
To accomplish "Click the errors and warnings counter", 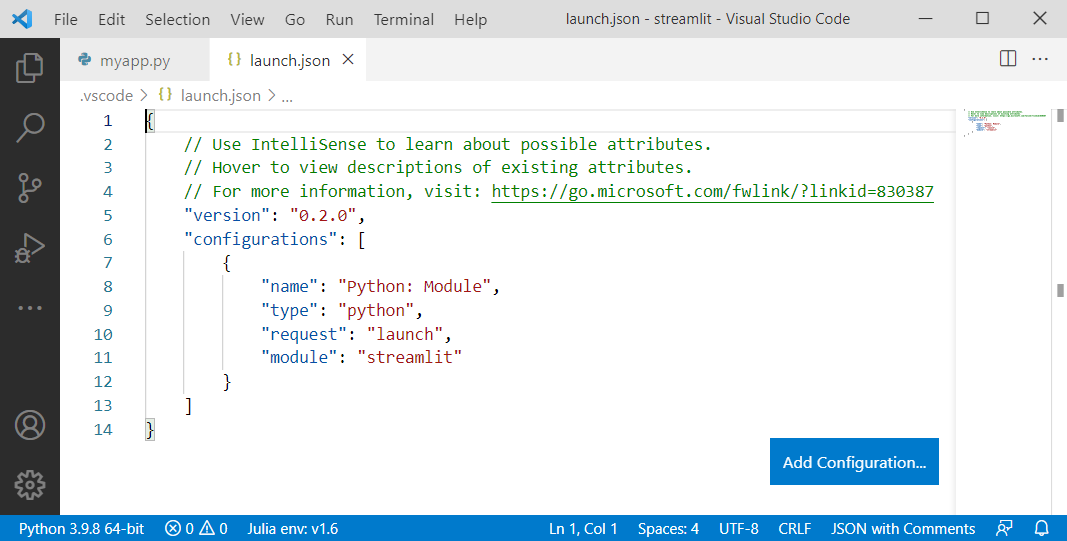I will click(x=197, y=528).
